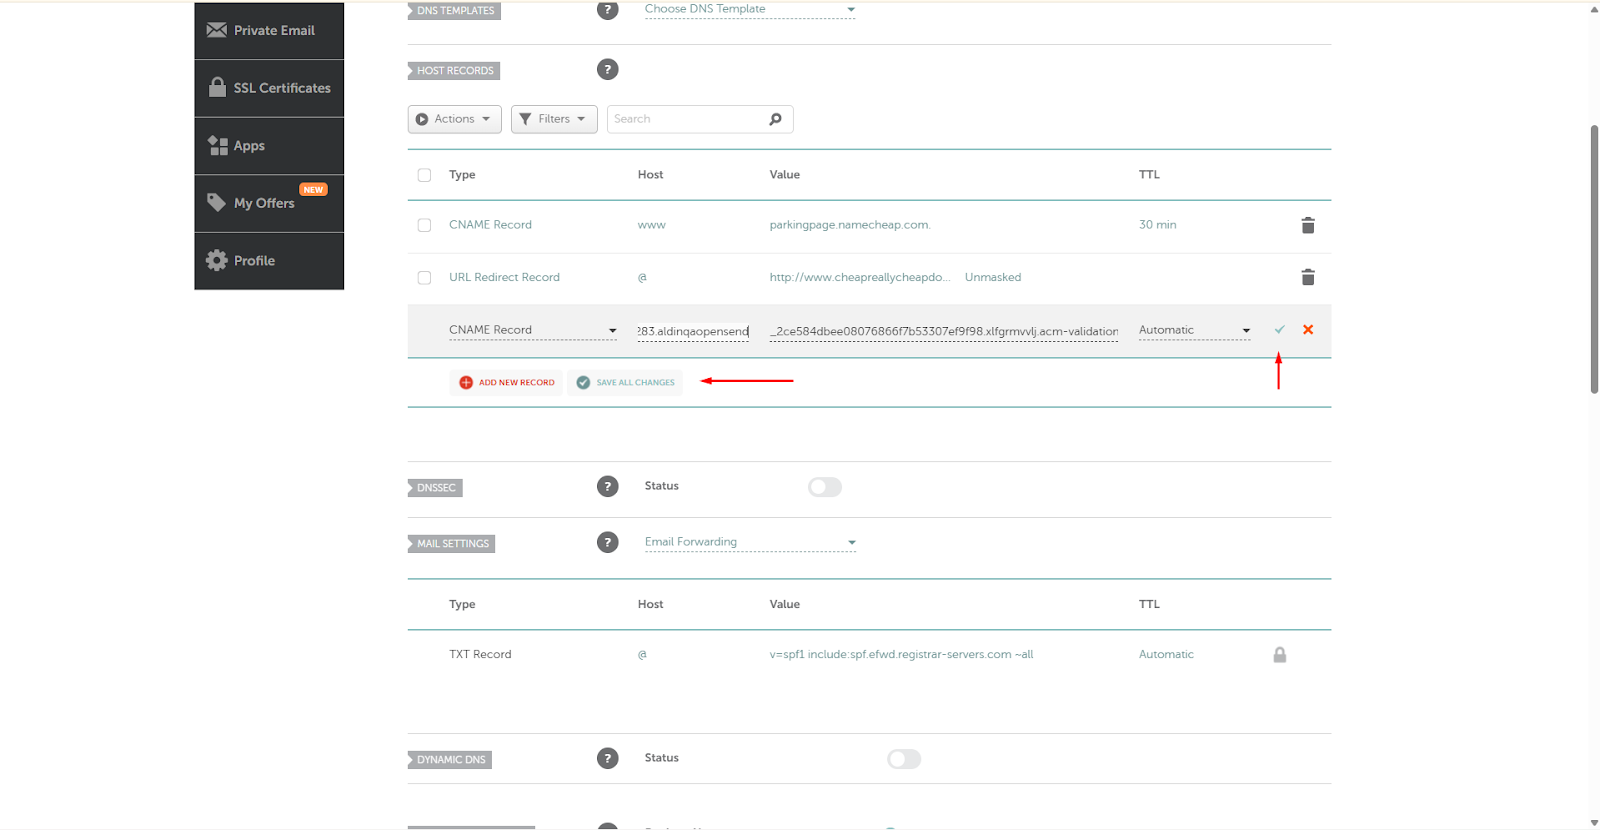Toggle the DNSSEC status switch

[824, 487]
